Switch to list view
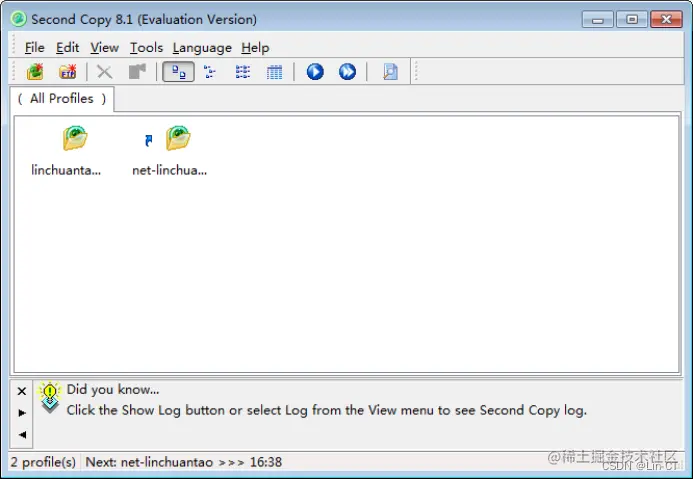This screenshot has height=480, width=693. point(243,72)
